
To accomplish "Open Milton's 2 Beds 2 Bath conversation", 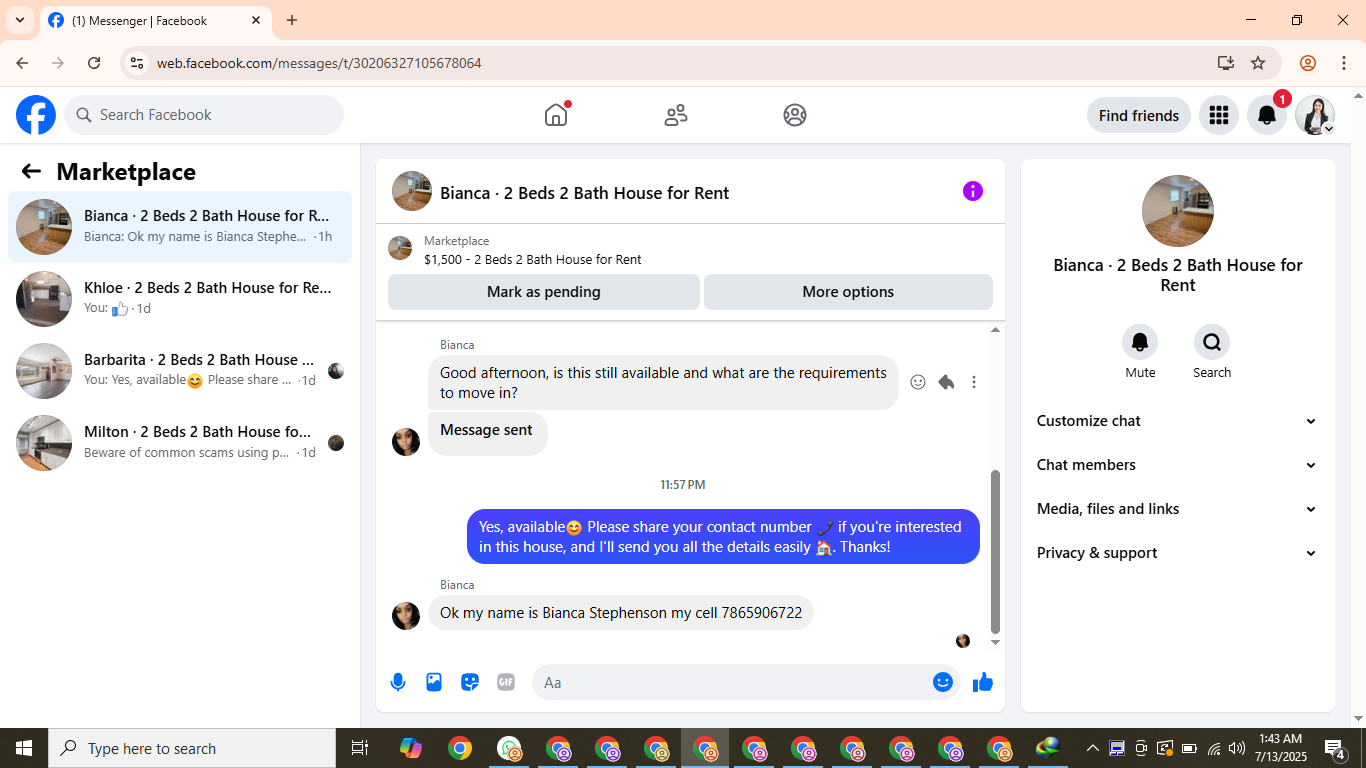I will pyautogui.click(x=180, y=443).
